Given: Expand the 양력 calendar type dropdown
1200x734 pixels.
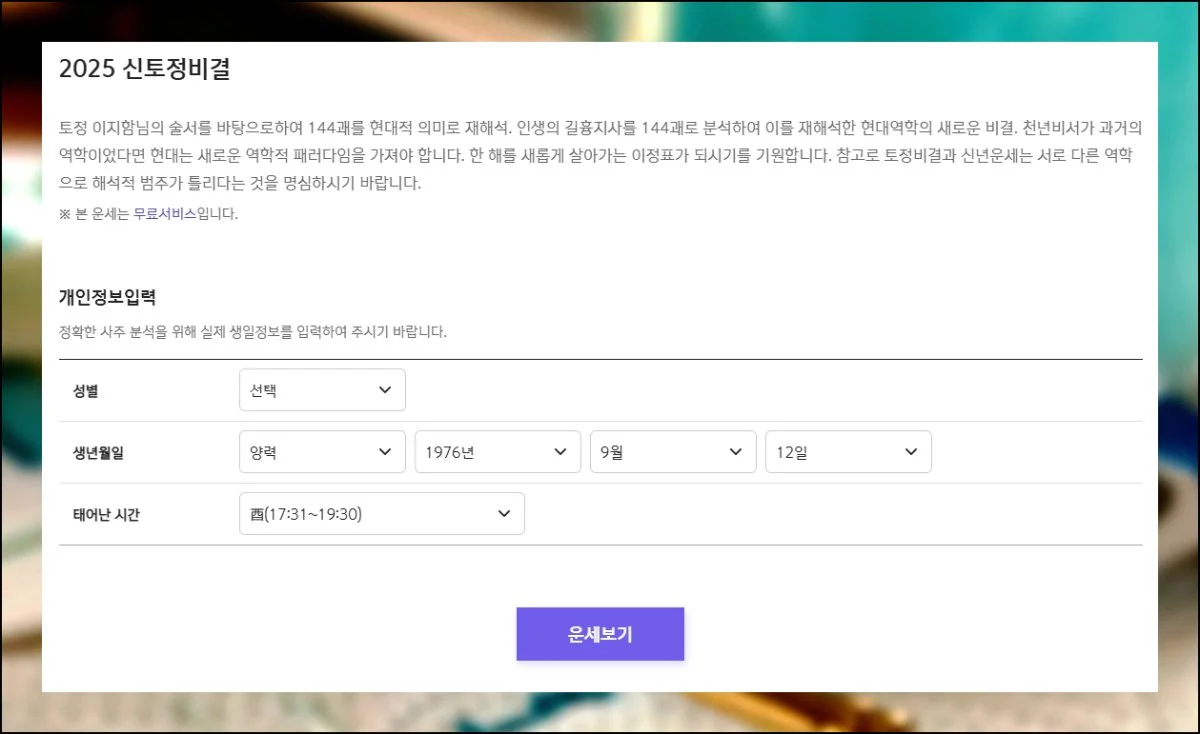Looking at the screenshot, I should click(321, 452).
